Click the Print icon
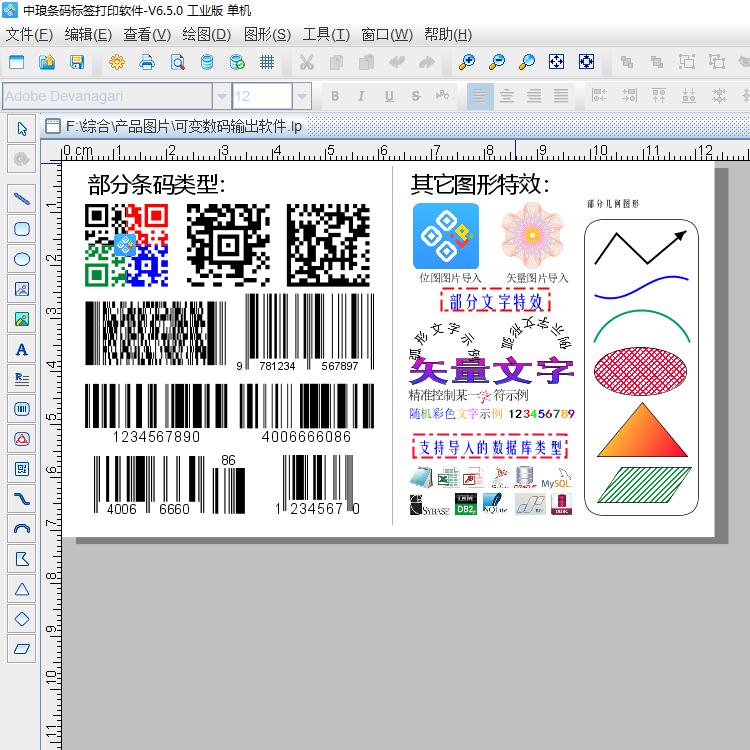Viewport: 750px width, 750px height. 147,62
